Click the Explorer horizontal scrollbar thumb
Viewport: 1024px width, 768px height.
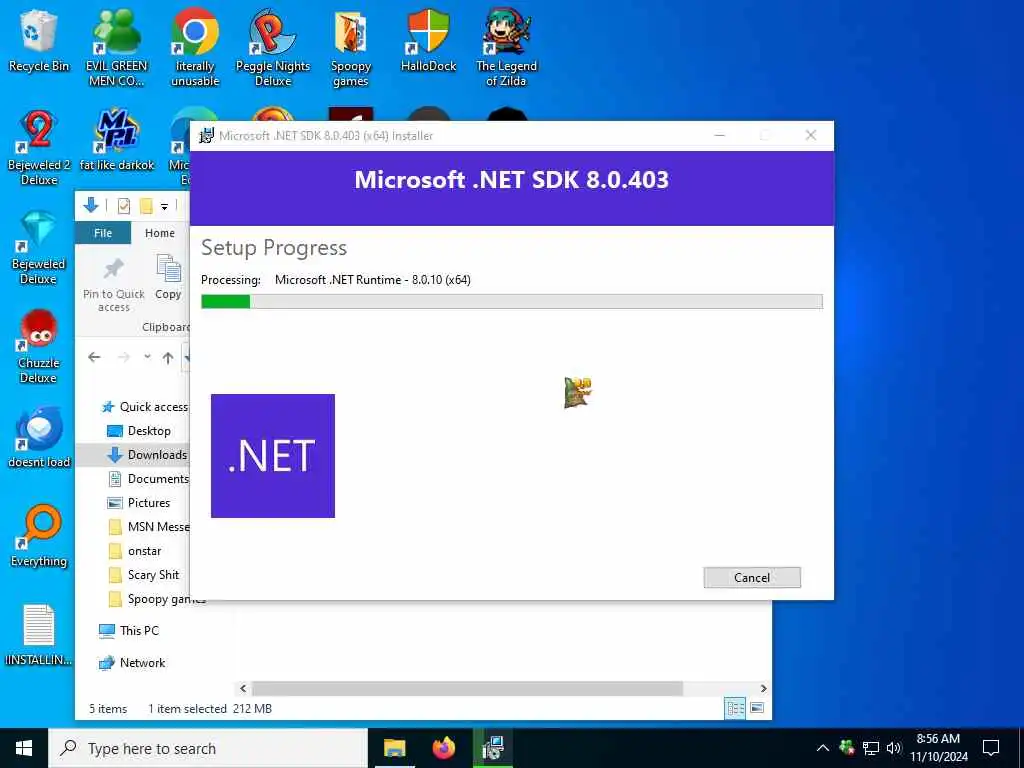468,688
